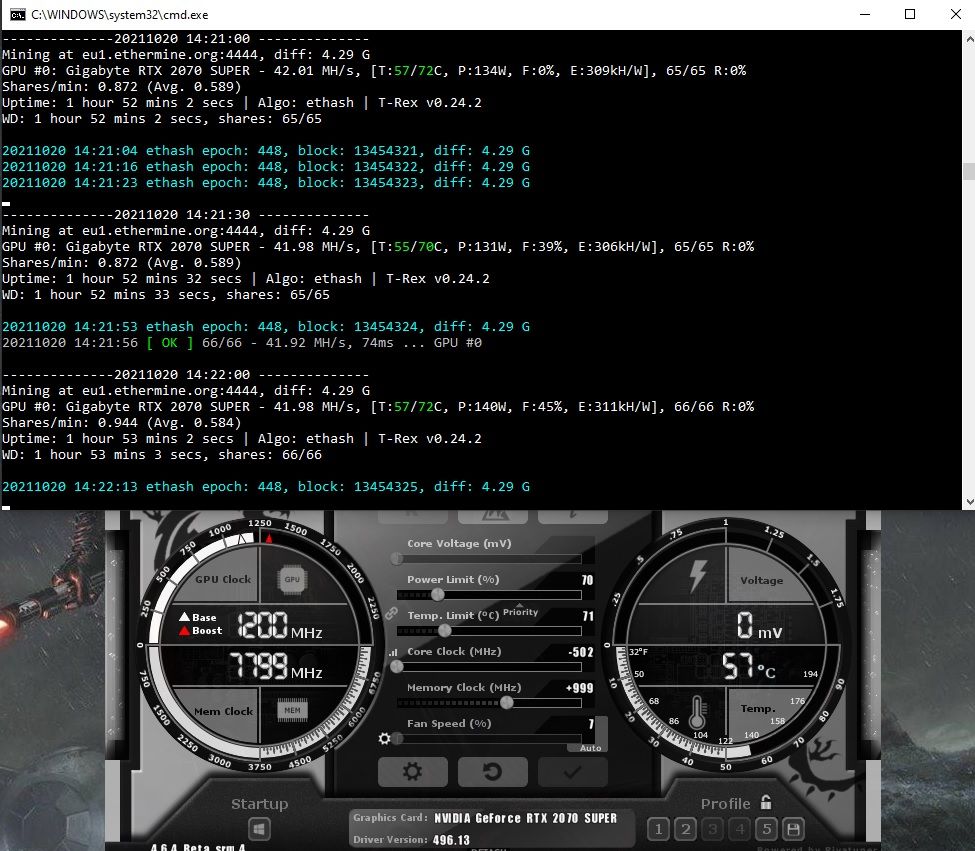Load profile slot 1
This screenshot has width=975, height=851.
tap(658, 829)
